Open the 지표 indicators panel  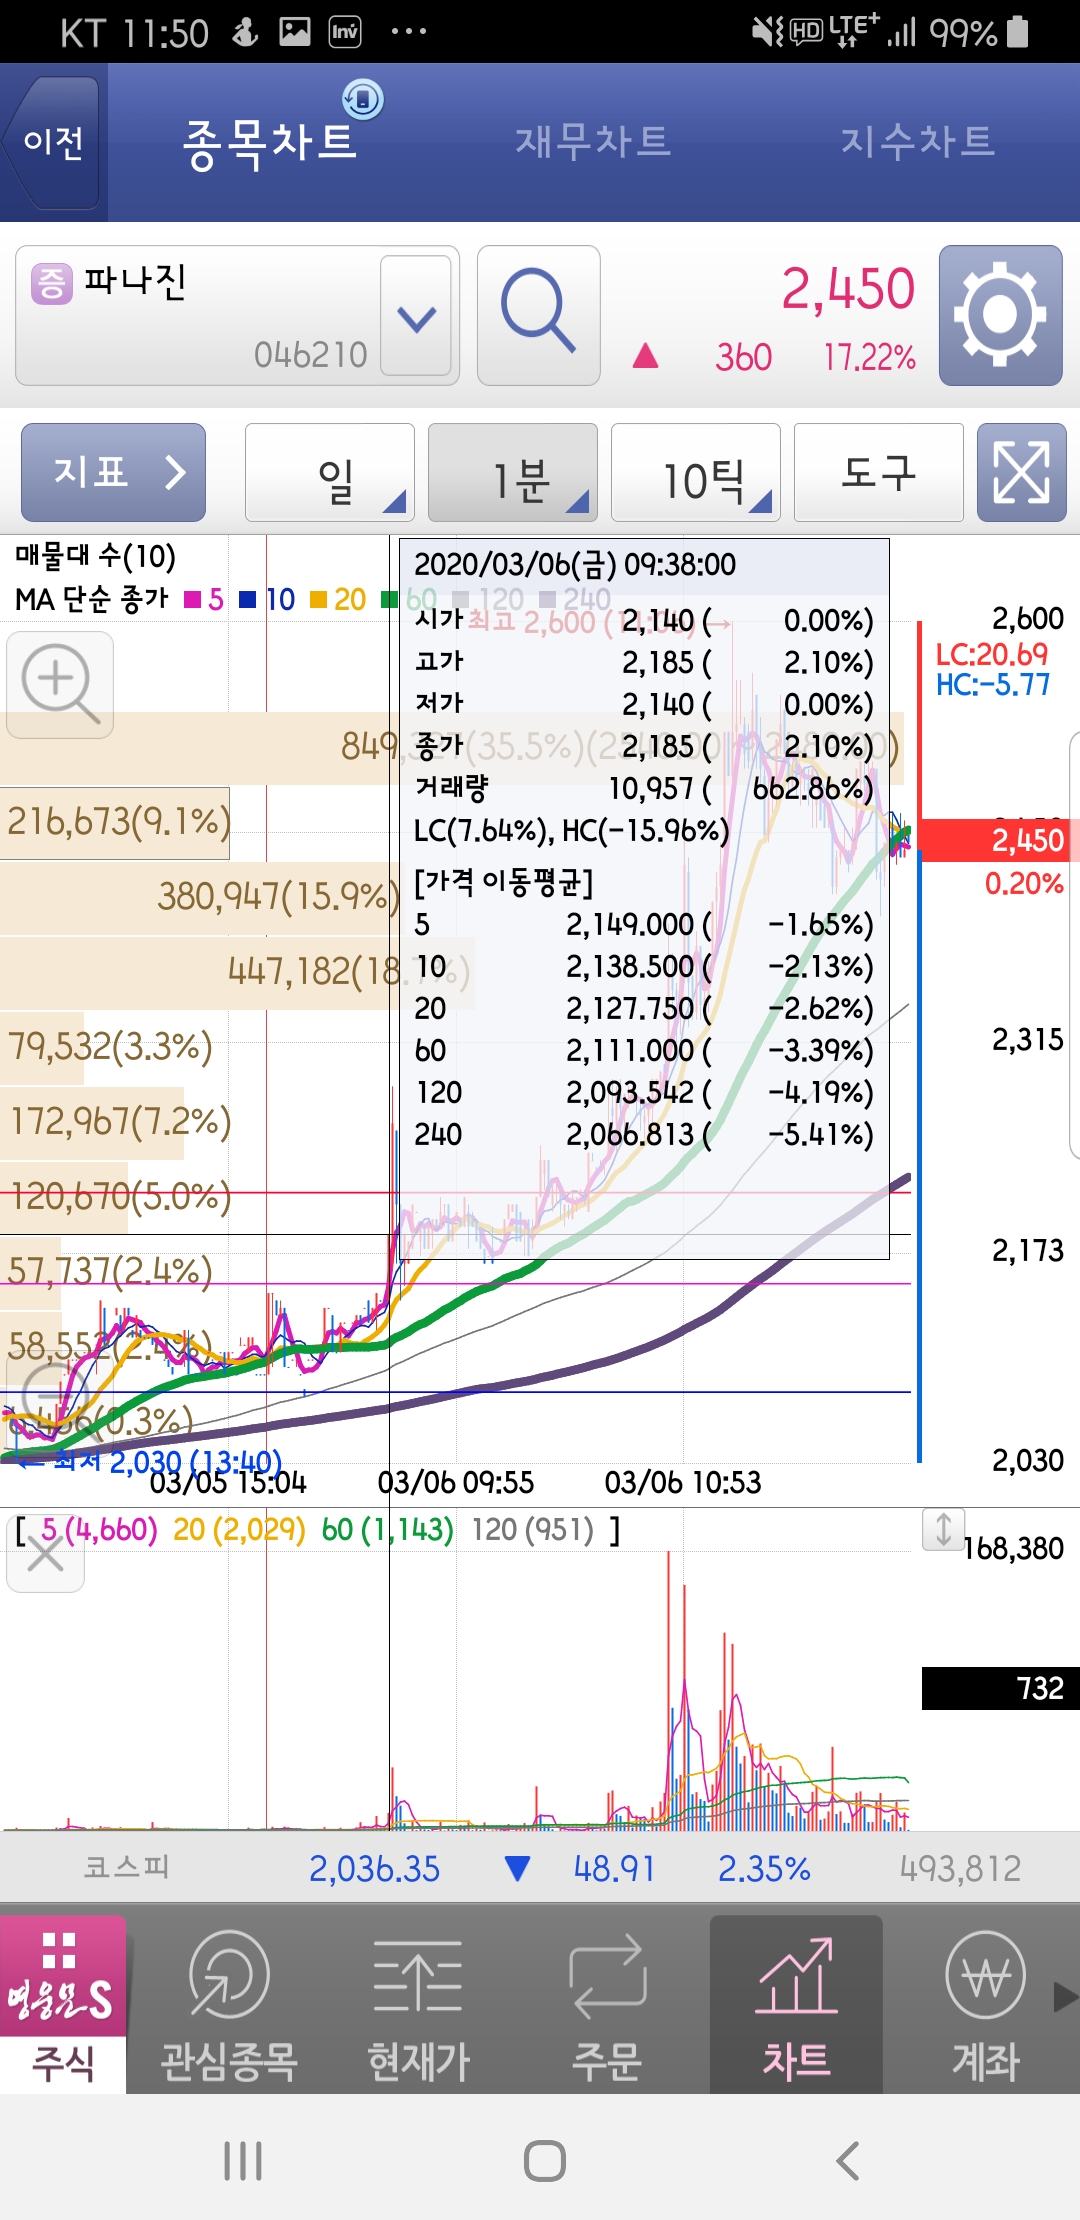113,472
